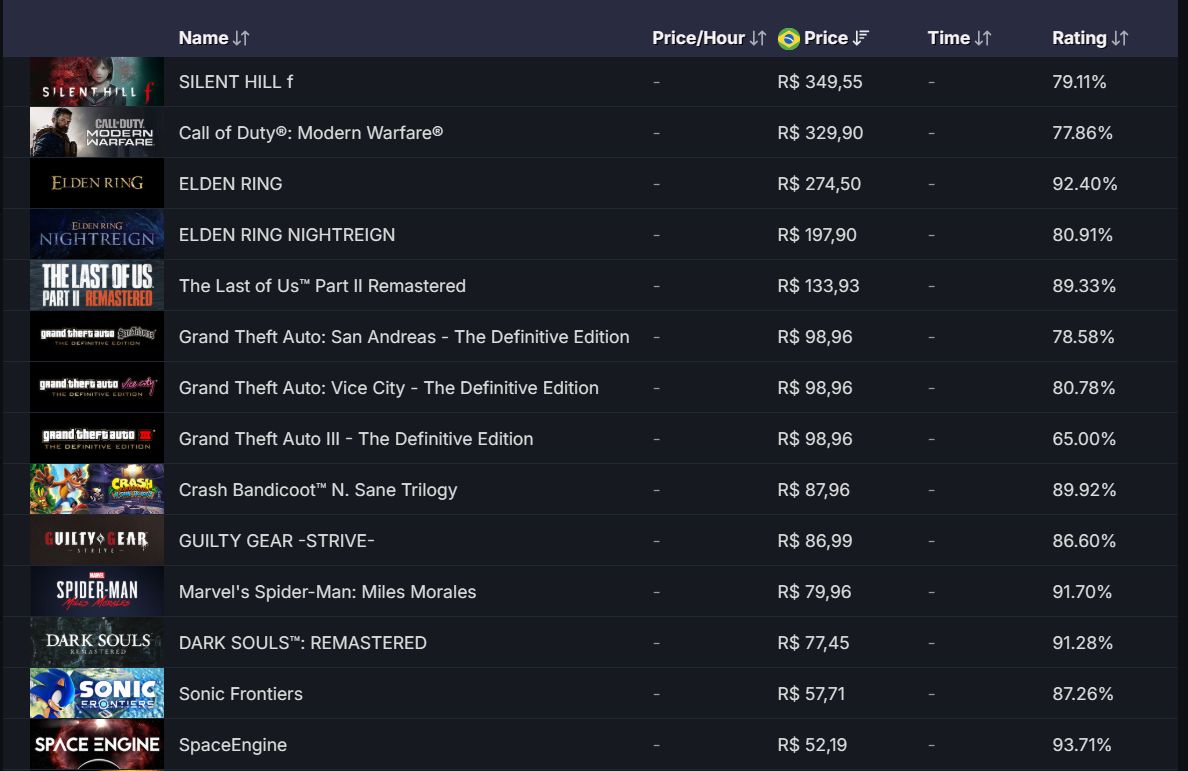Click the 80.91% rating value
The image size is (1188, 771).
point(1082,235)
